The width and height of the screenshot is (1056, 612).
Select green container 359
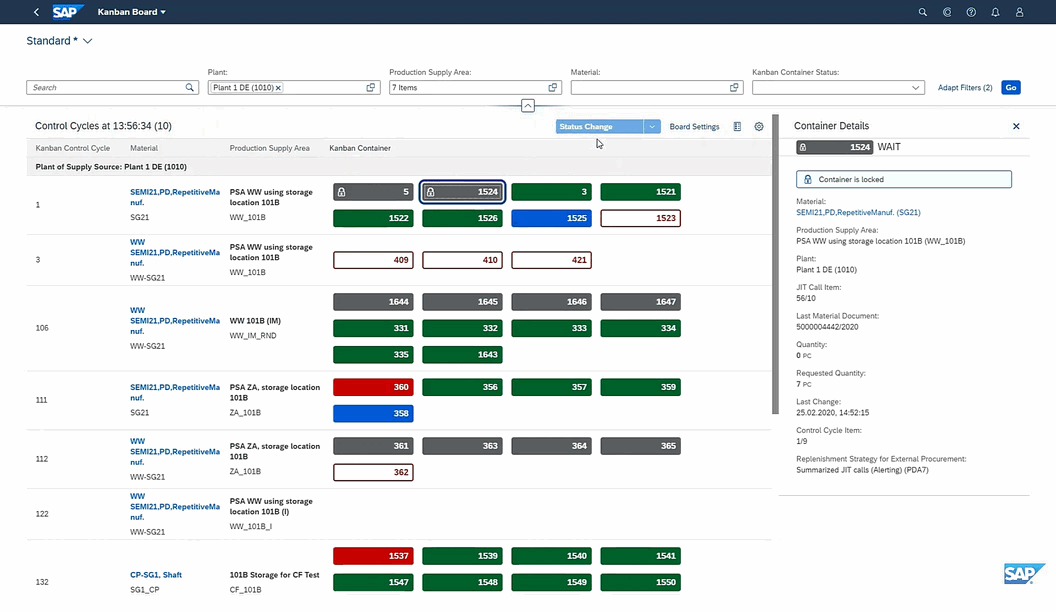tap(640, 387)
